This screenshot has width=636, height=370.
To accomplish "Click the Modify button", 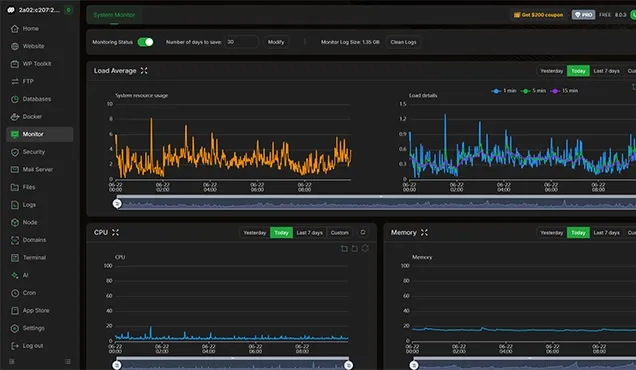I will click(x=276, y=42).
